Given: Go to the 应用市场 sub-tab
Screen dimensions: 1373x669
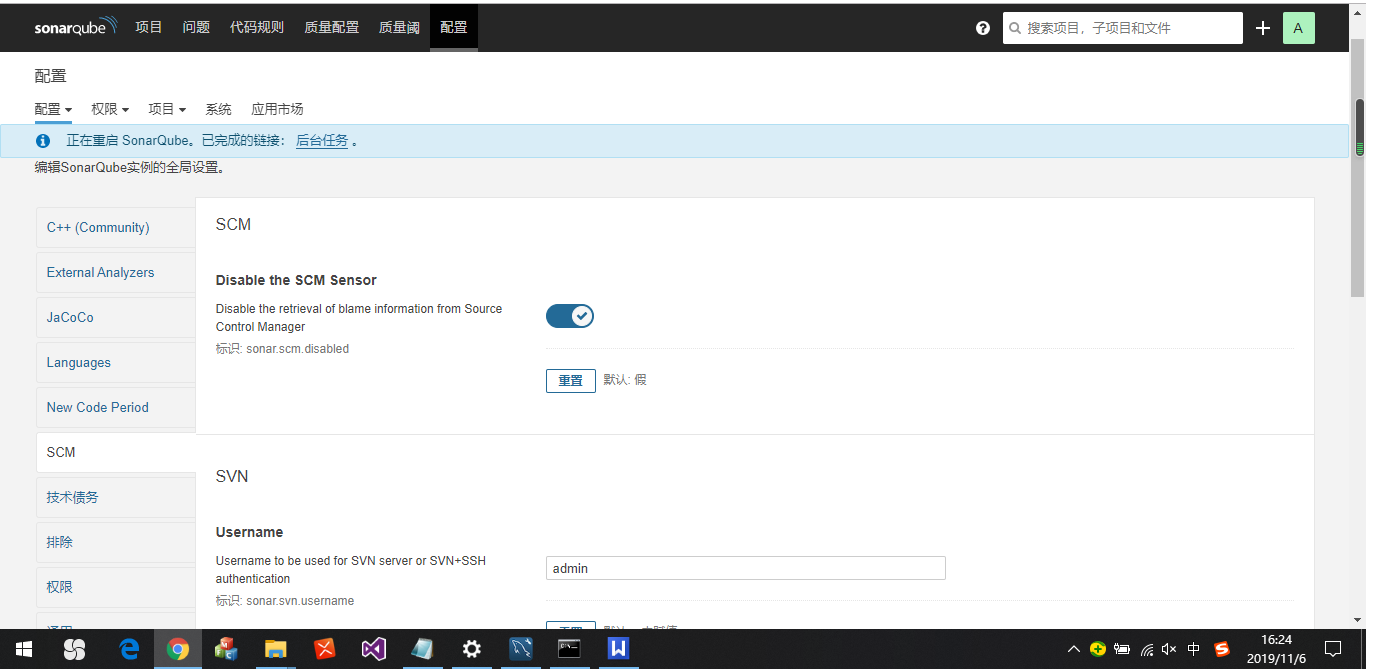Looking at the screenshot, I should coord(277,109).
